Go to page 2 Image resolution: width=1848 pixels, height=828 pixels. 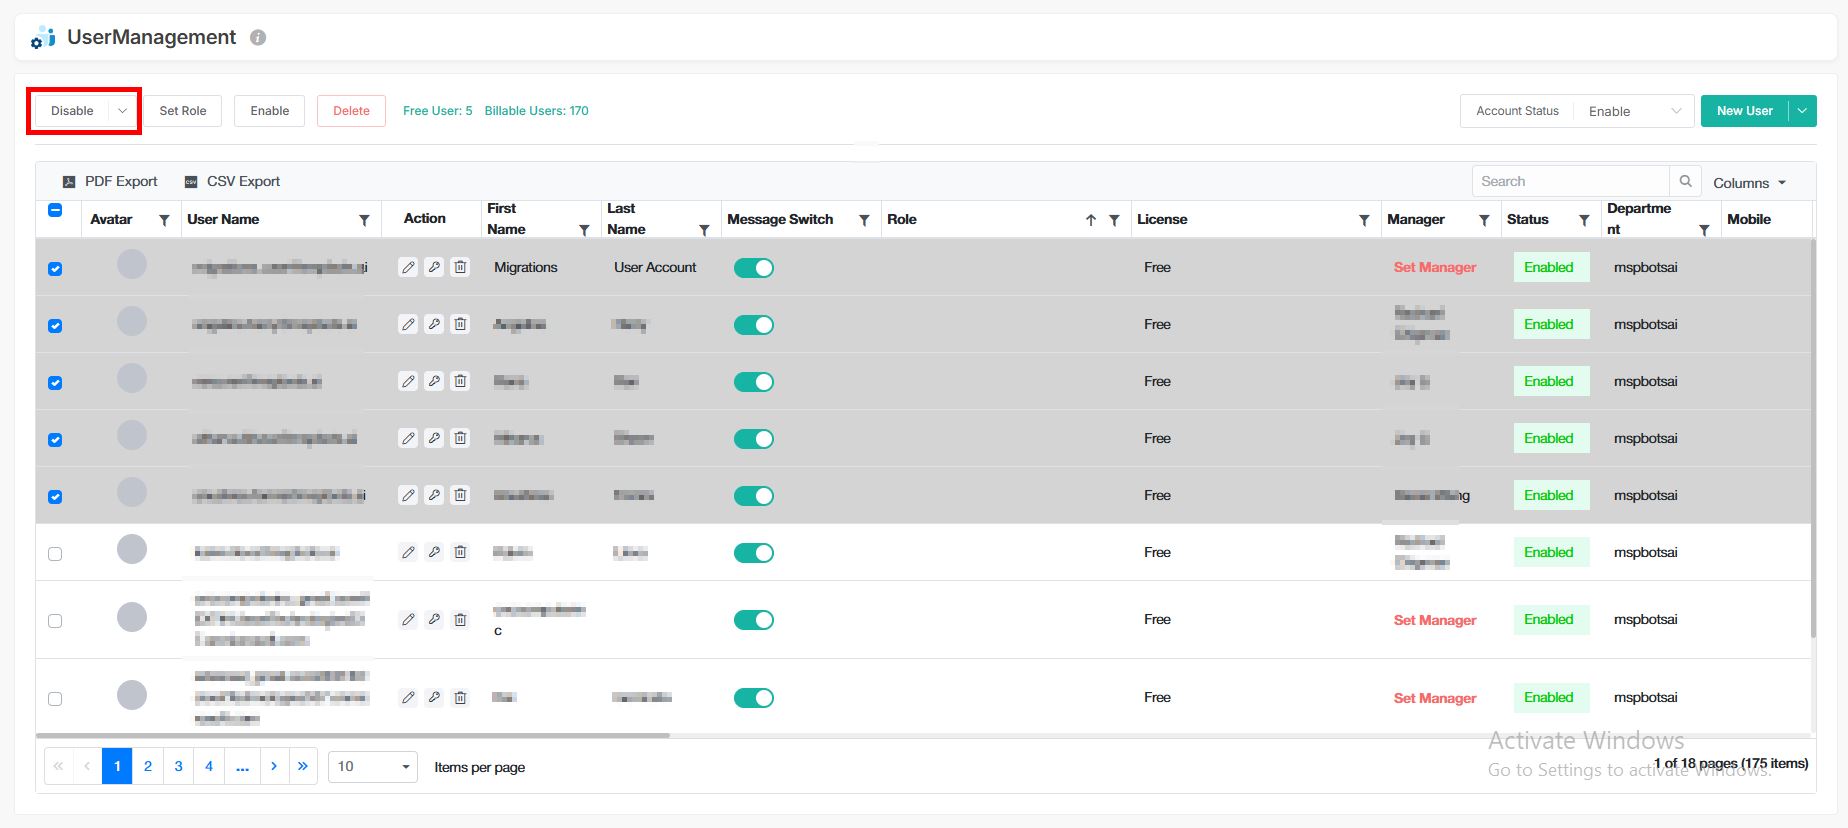(x=148, y=766)
